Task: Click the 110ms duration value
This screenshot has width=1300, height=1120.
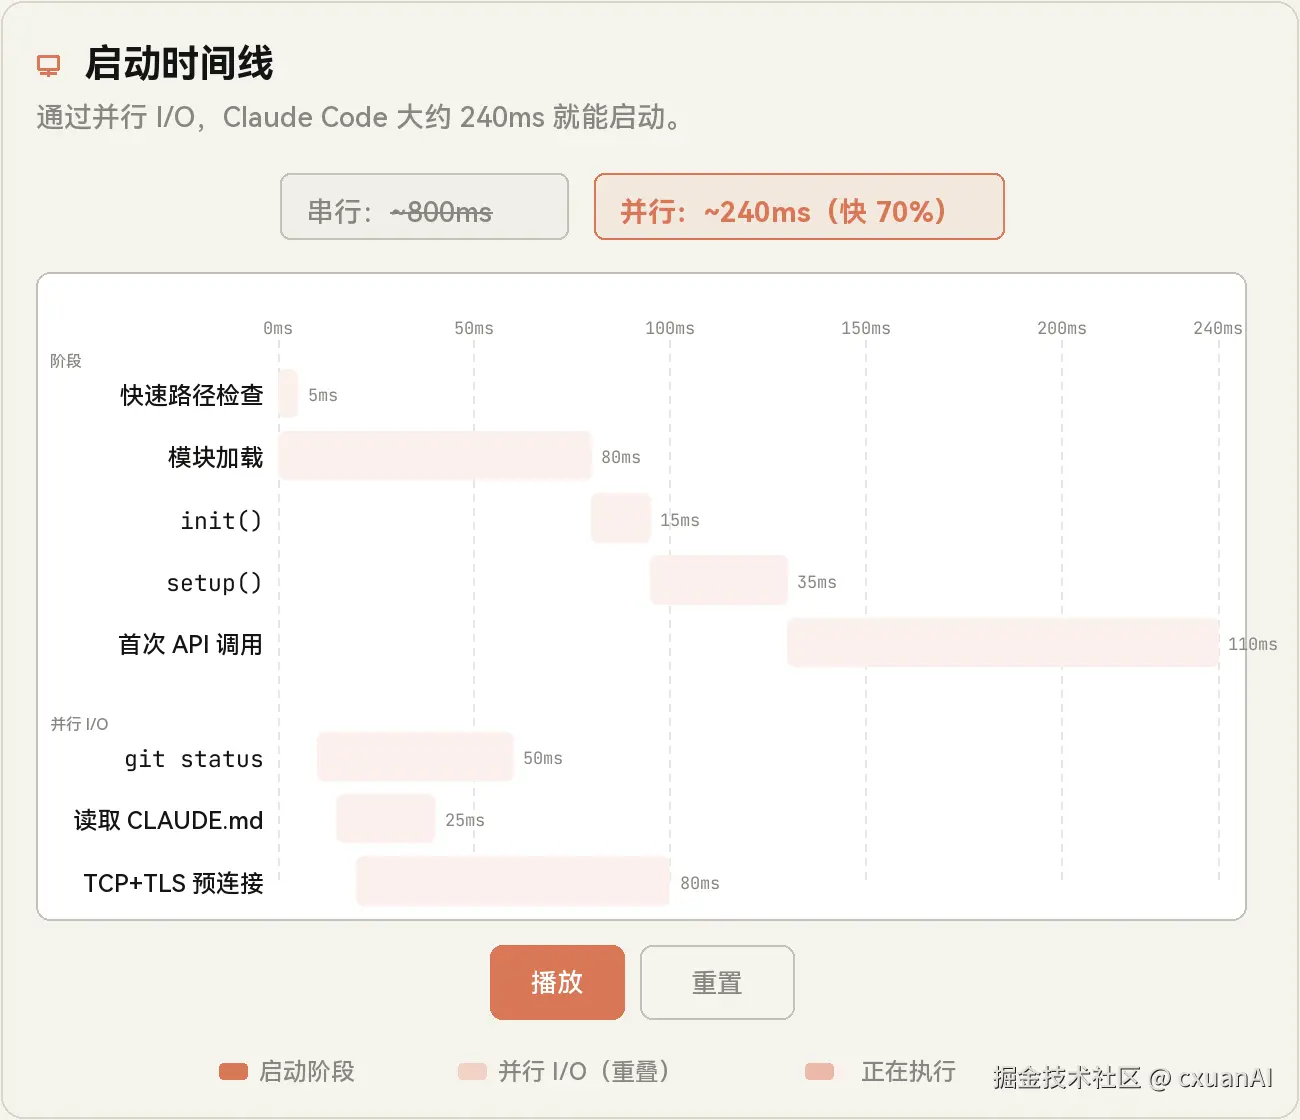Action: click(x=1253, y=644)
